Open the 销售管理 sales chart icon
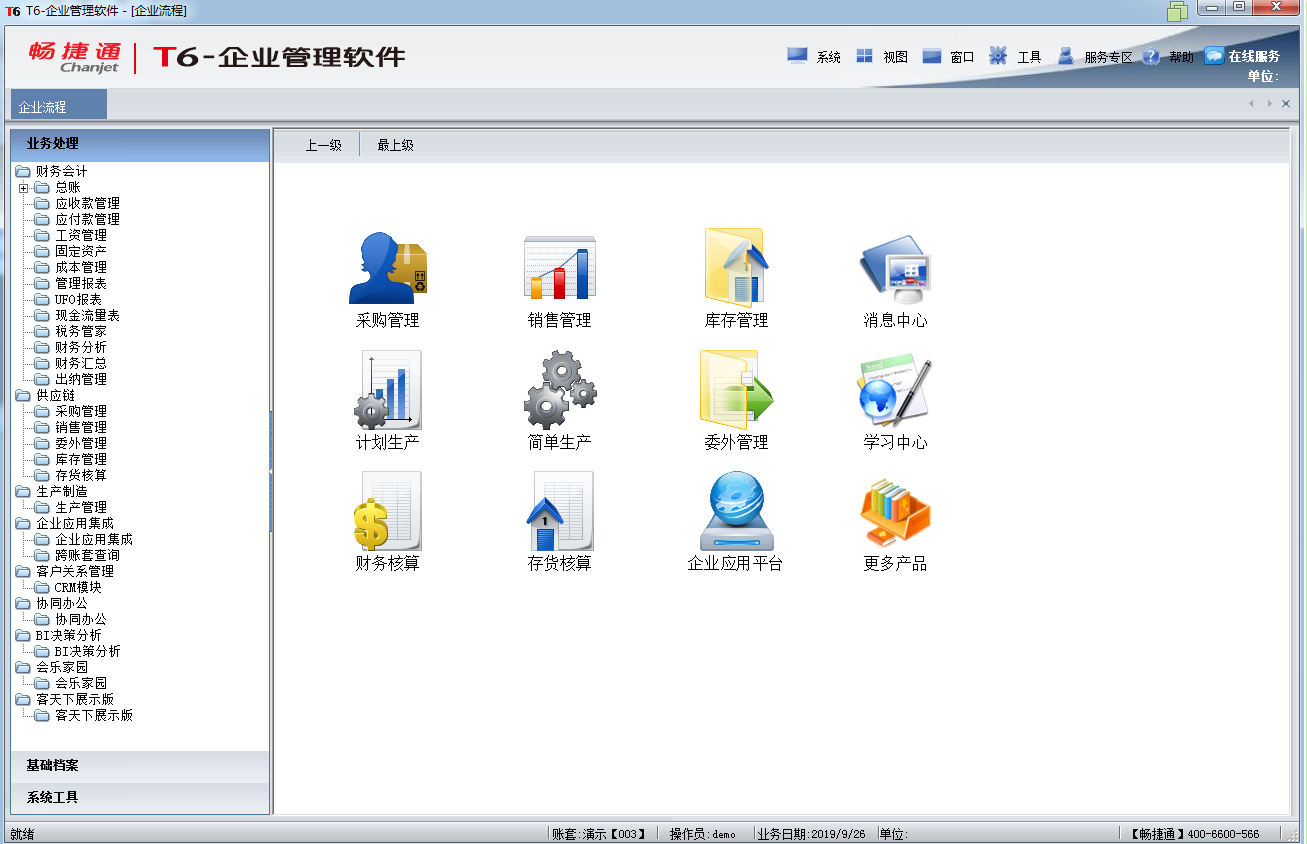Image resolution: width=1307 pixels, height=844 pixels. click(560, 267)
